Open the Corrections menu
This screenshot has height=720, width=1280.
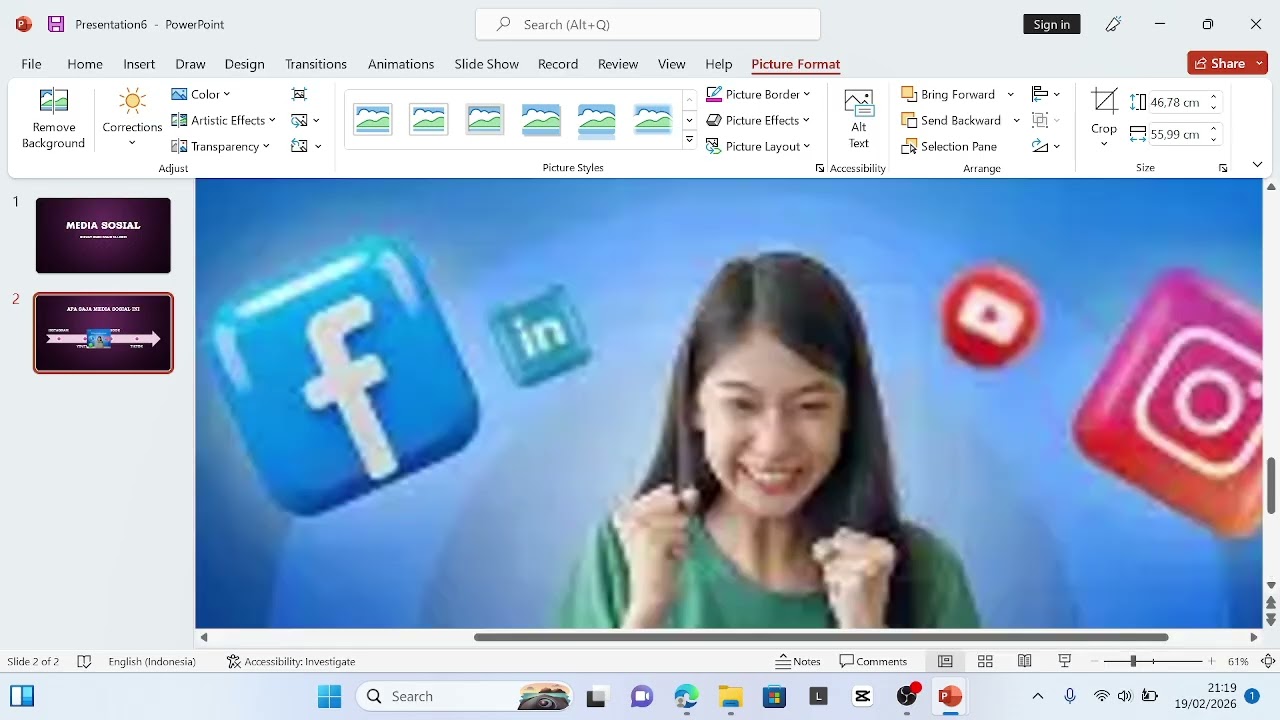(x=132, y=119)
